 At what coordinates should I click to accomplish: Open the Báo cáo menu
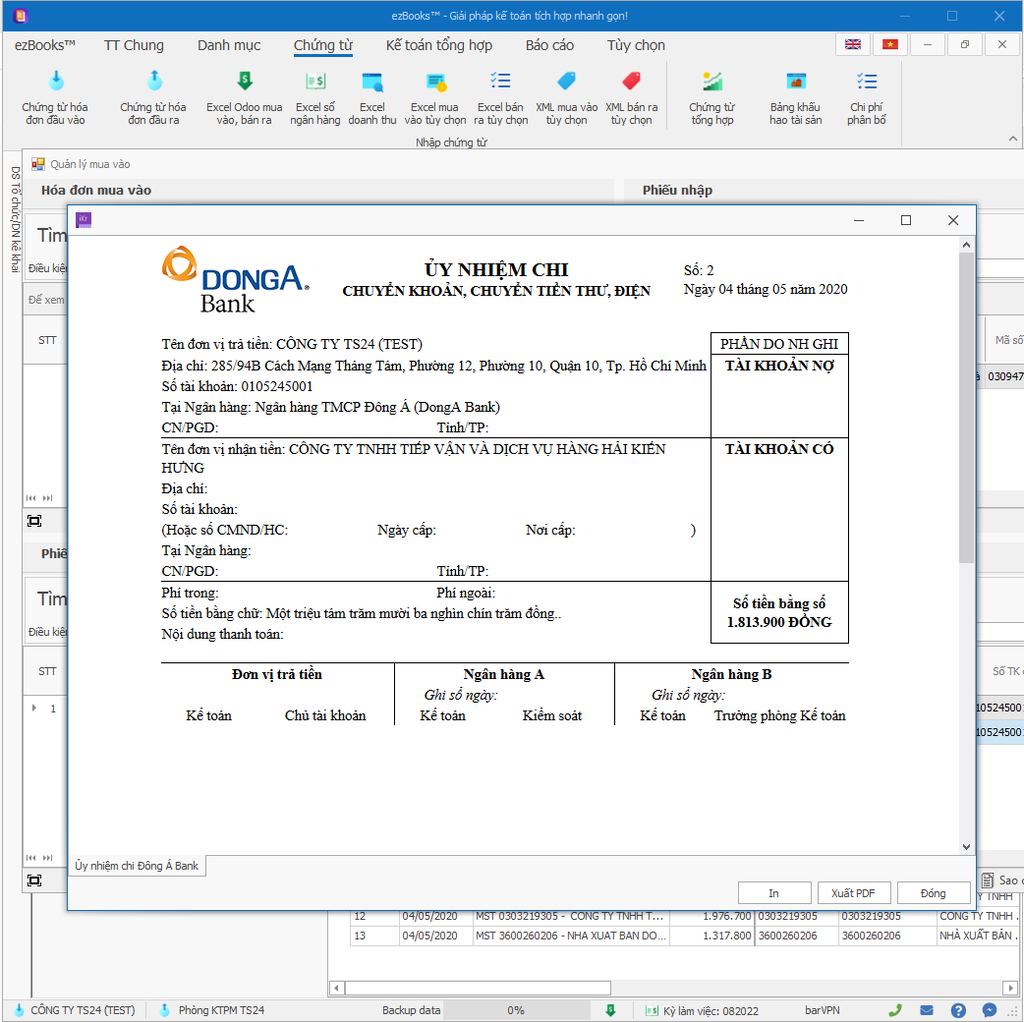tap(550, 45)
